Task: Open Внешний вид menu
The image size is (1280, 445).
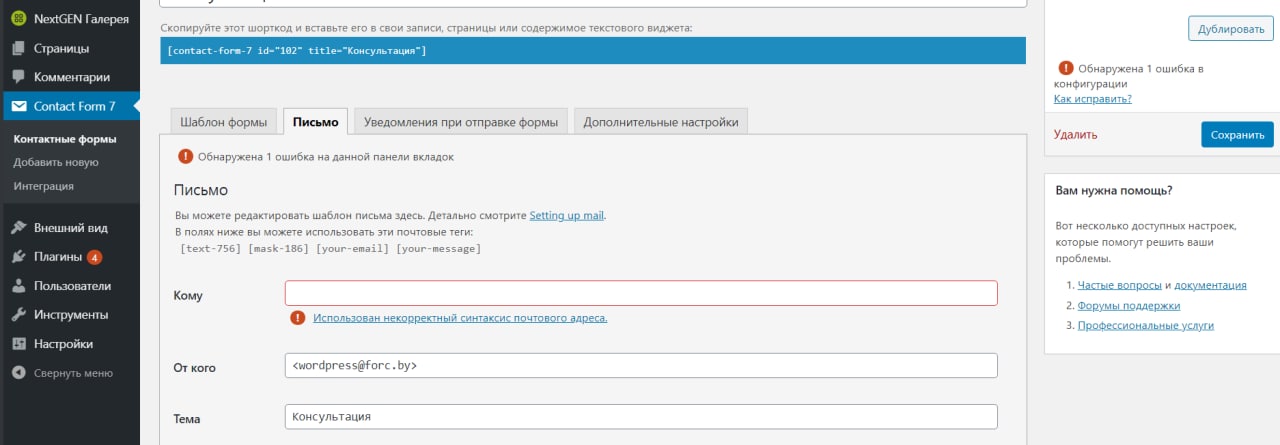Action: coord(70,227)
